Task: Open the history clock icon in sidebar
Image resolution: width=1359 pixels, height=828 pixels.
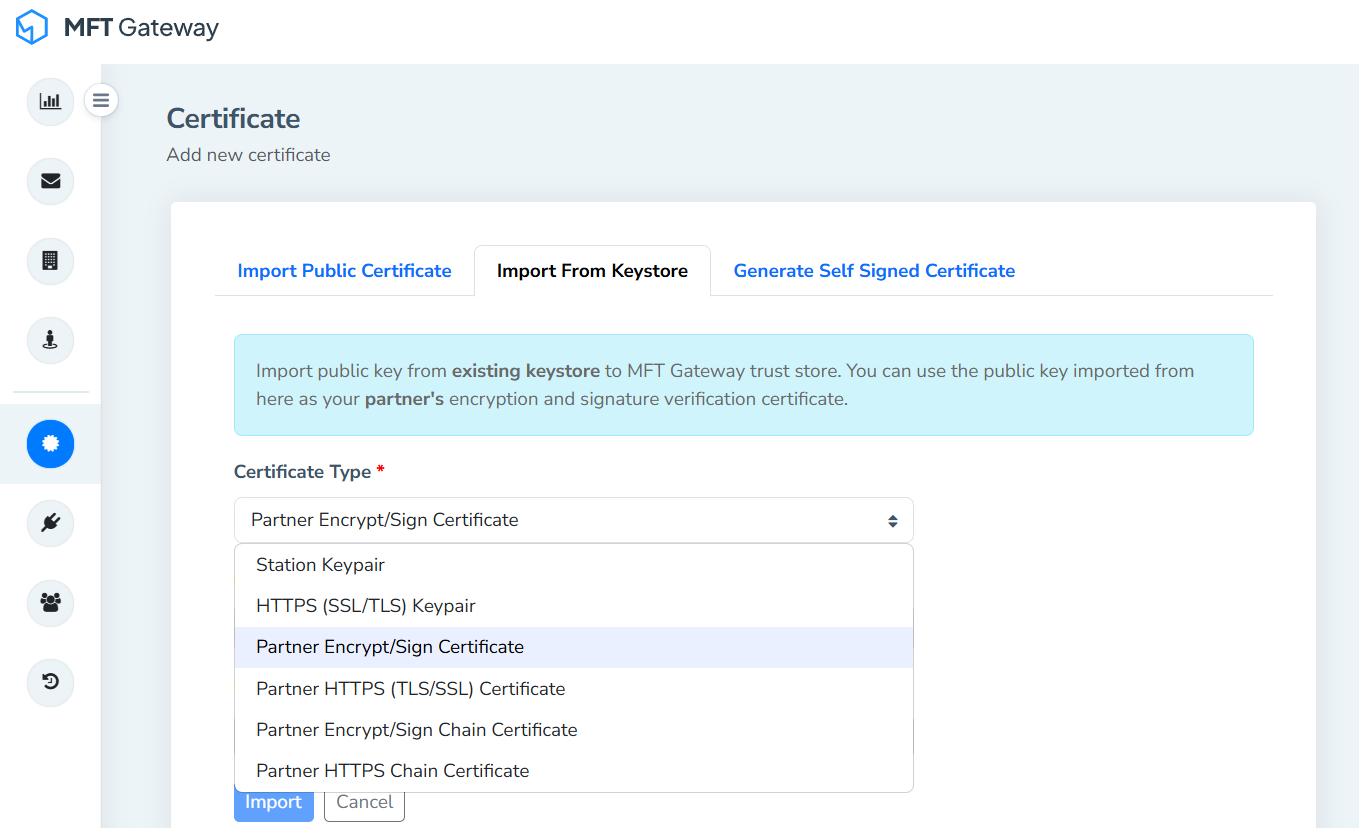Action: [x=50, y=682]
